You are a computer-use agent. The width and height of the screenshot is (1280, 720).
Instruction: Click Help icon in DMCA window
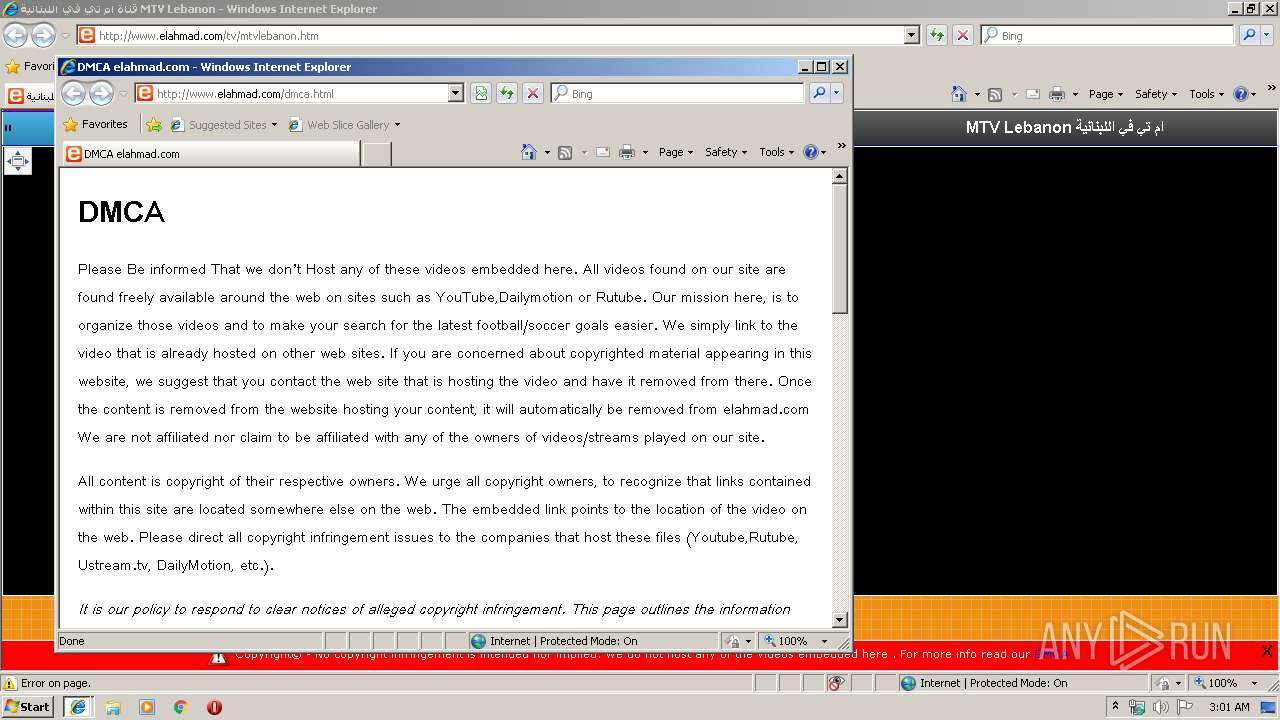(811, 152)
